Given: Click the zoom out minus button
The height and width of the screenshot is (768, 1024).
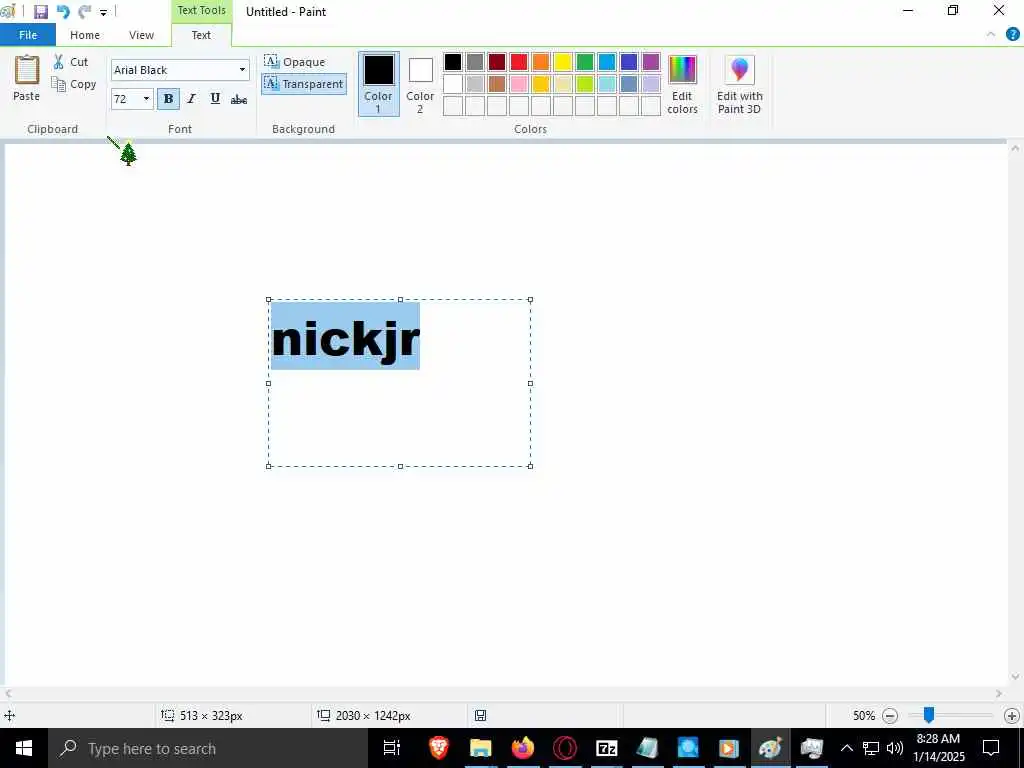Looking at the screenshot, I should coord(889,716).
